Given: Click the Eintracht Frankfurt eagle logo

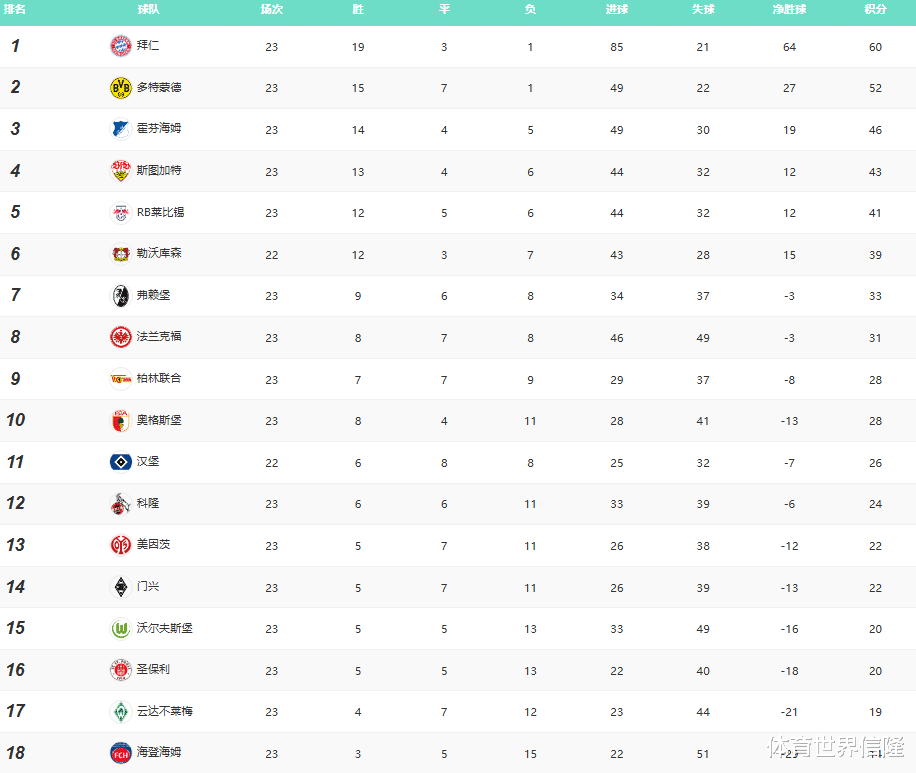Looking at the screenshot, I should [120, 337].
